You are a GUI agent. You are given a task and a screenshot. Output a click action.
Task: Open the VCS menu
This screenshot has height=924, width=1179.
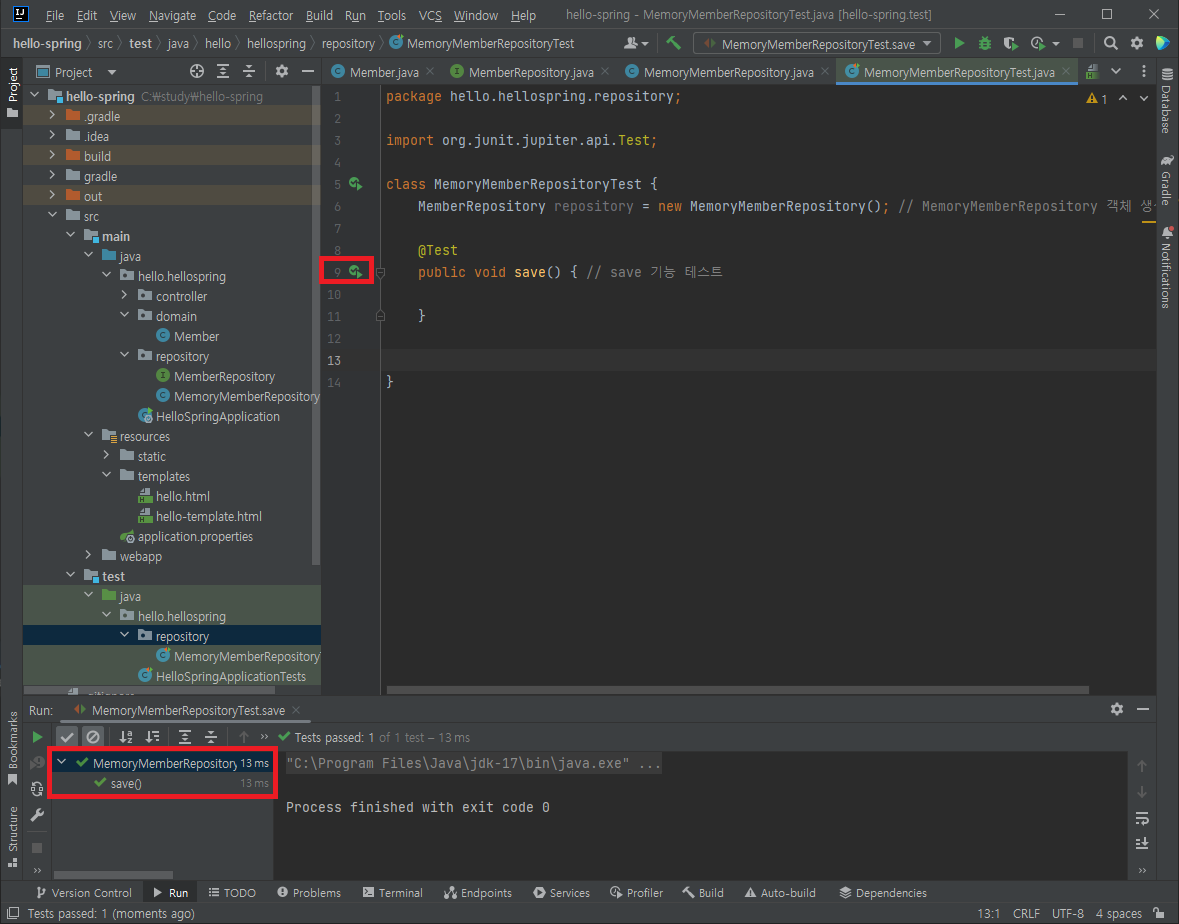(x=430, y=15)
